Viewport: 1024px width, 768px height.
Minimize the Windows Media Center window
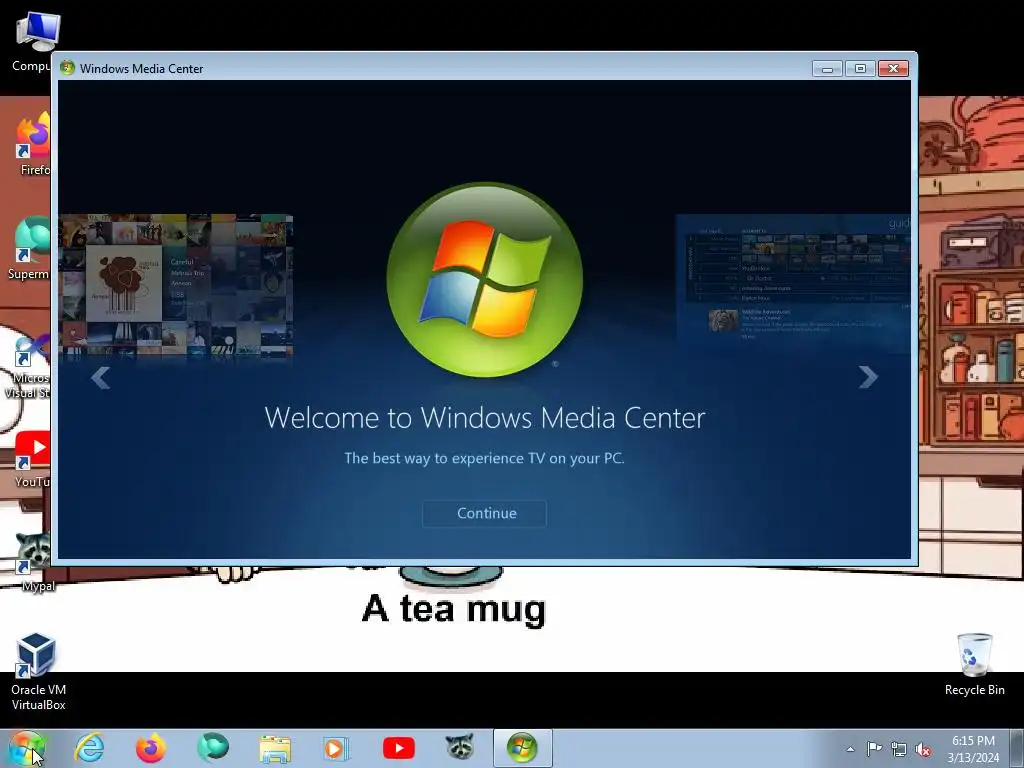pyautogui.click(x=827, y=69)
